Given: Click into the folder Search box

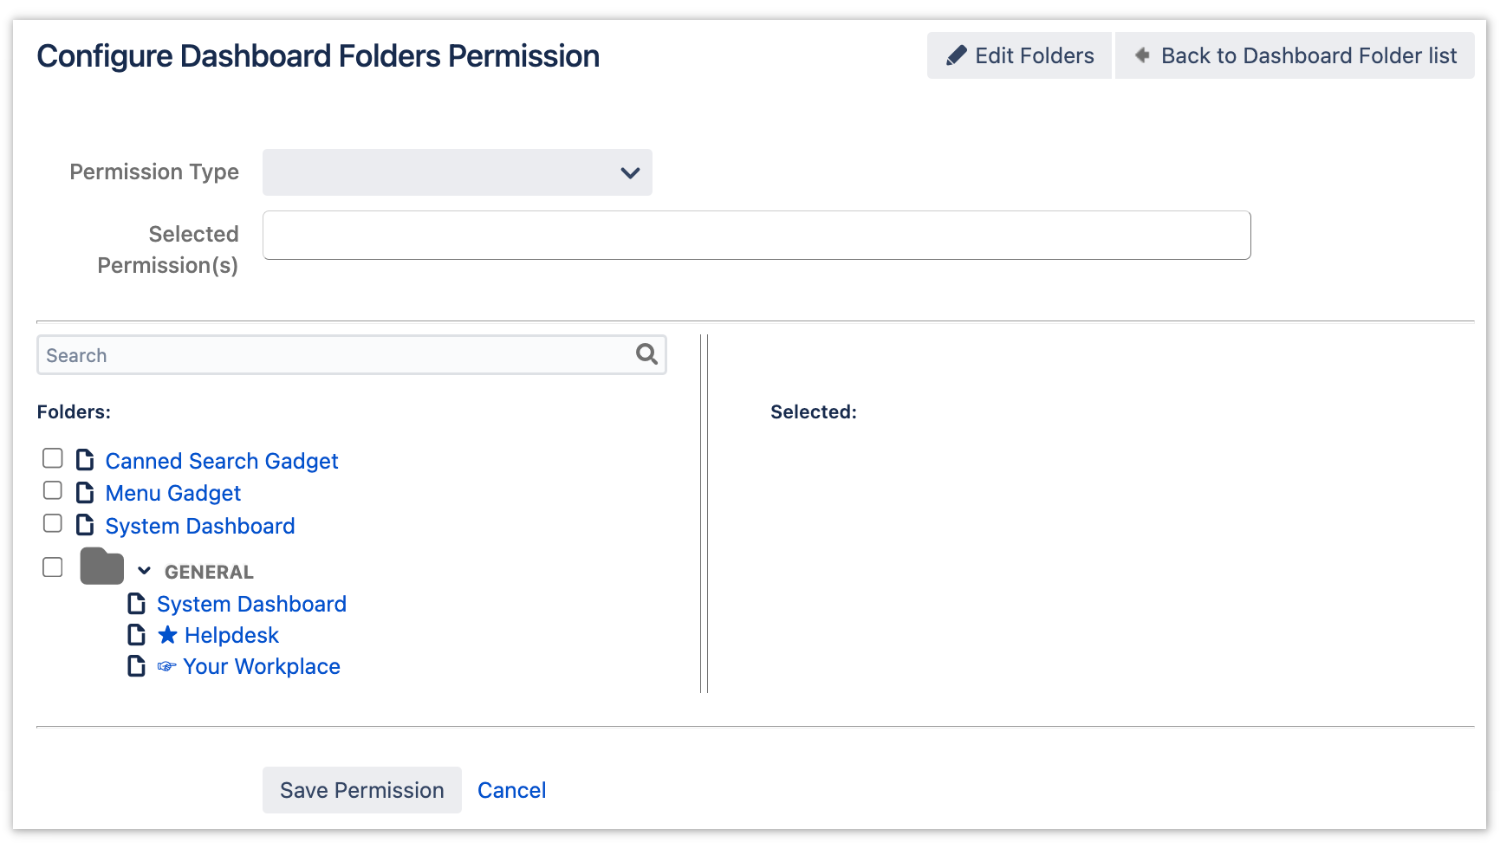Looking at the screenshot, I should [335, 355].
